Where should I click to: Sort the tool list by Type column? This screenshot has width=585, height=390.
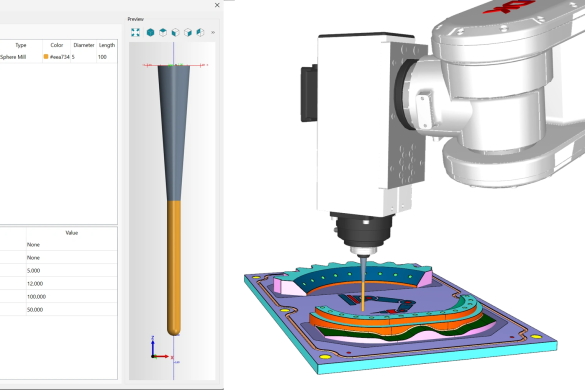pyautogui.click(x=21, y=45)
